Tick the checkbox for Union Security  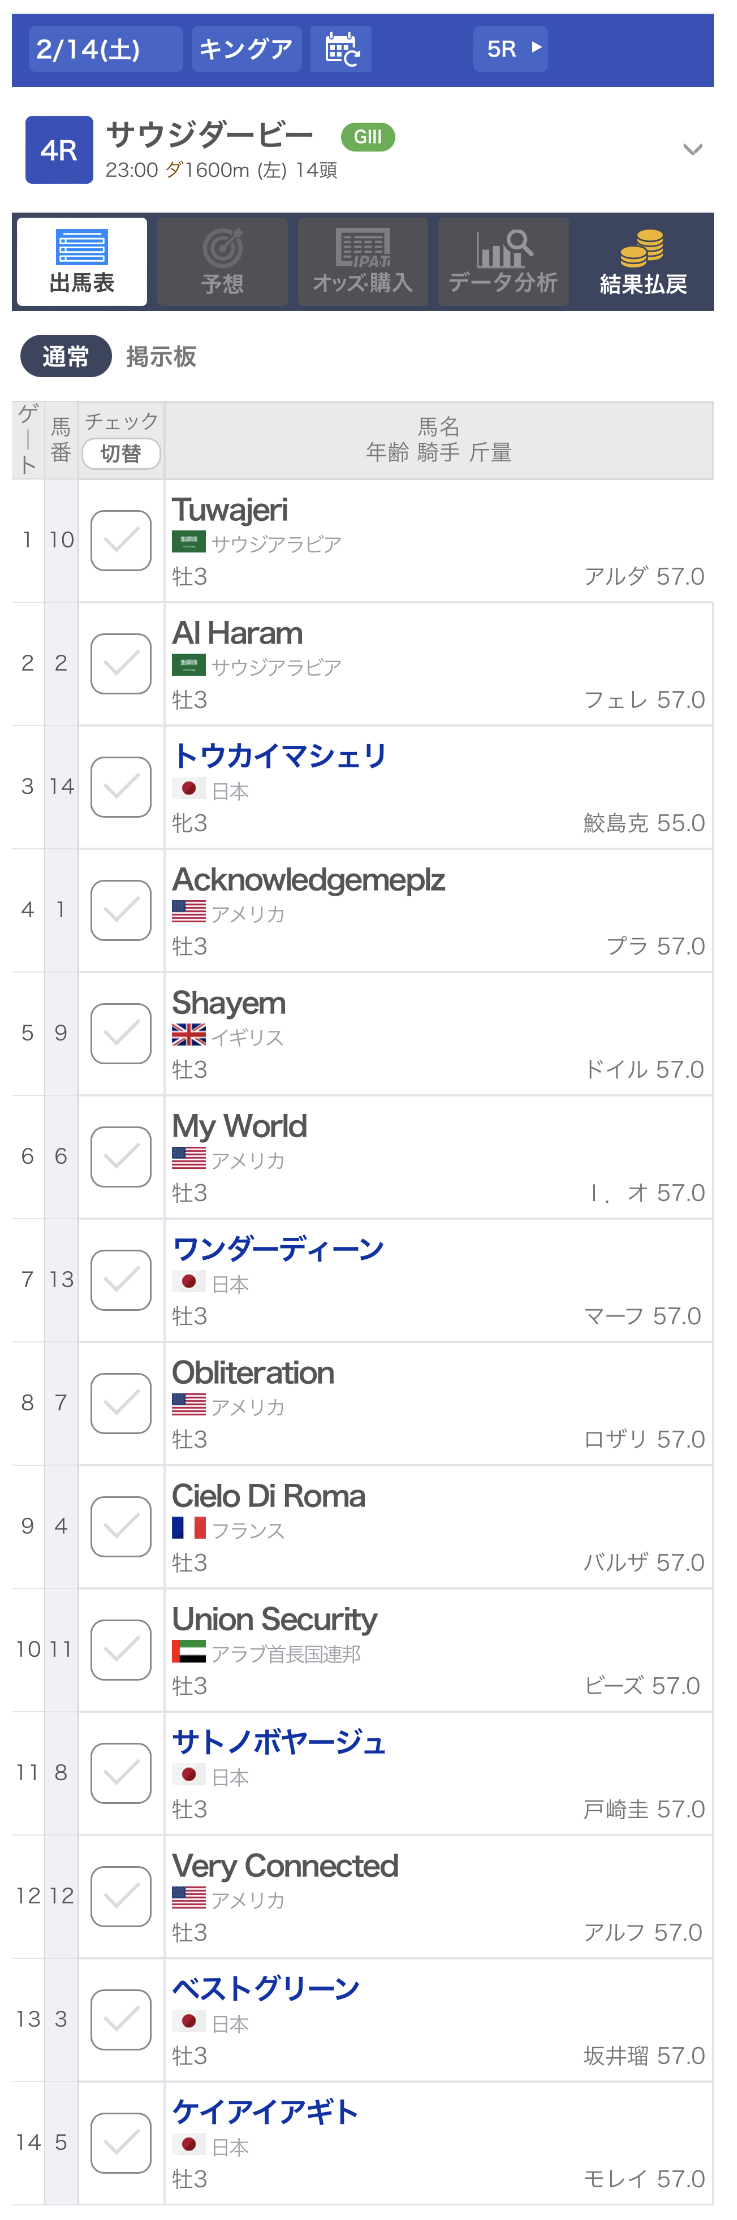point(121,1650)
